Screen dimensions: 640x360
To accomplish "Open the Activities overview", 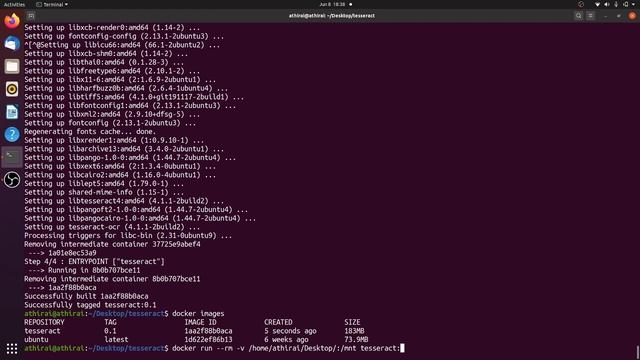I will click(14, 4).
